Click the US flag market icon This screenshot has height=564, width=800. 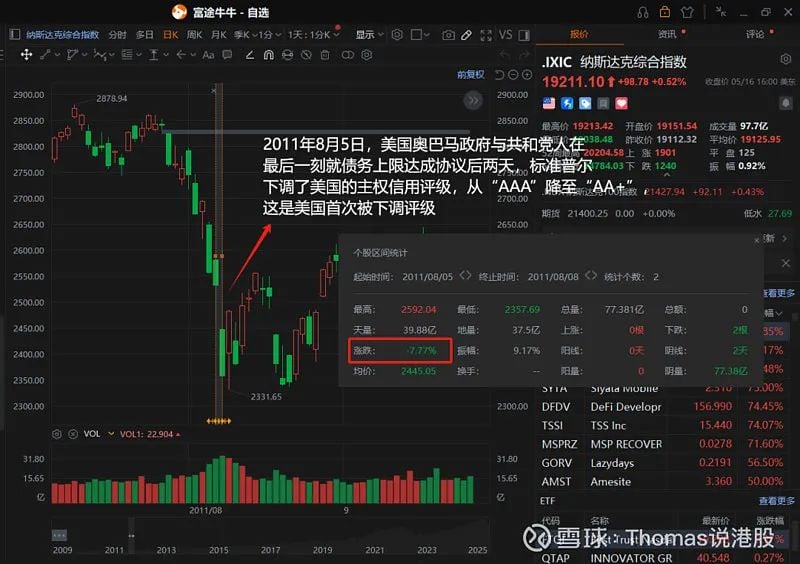pos(549,104)
